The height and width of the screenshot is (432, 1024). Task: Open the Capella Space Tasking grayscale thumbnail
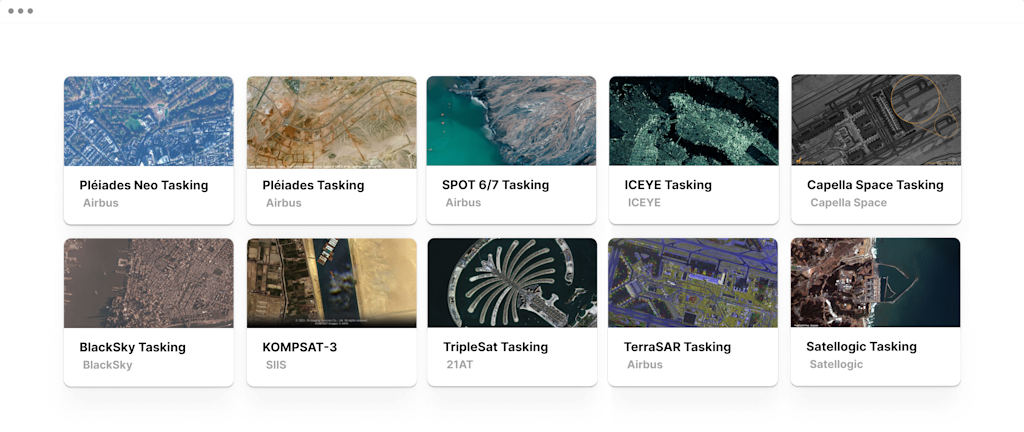tap(876, 119)
